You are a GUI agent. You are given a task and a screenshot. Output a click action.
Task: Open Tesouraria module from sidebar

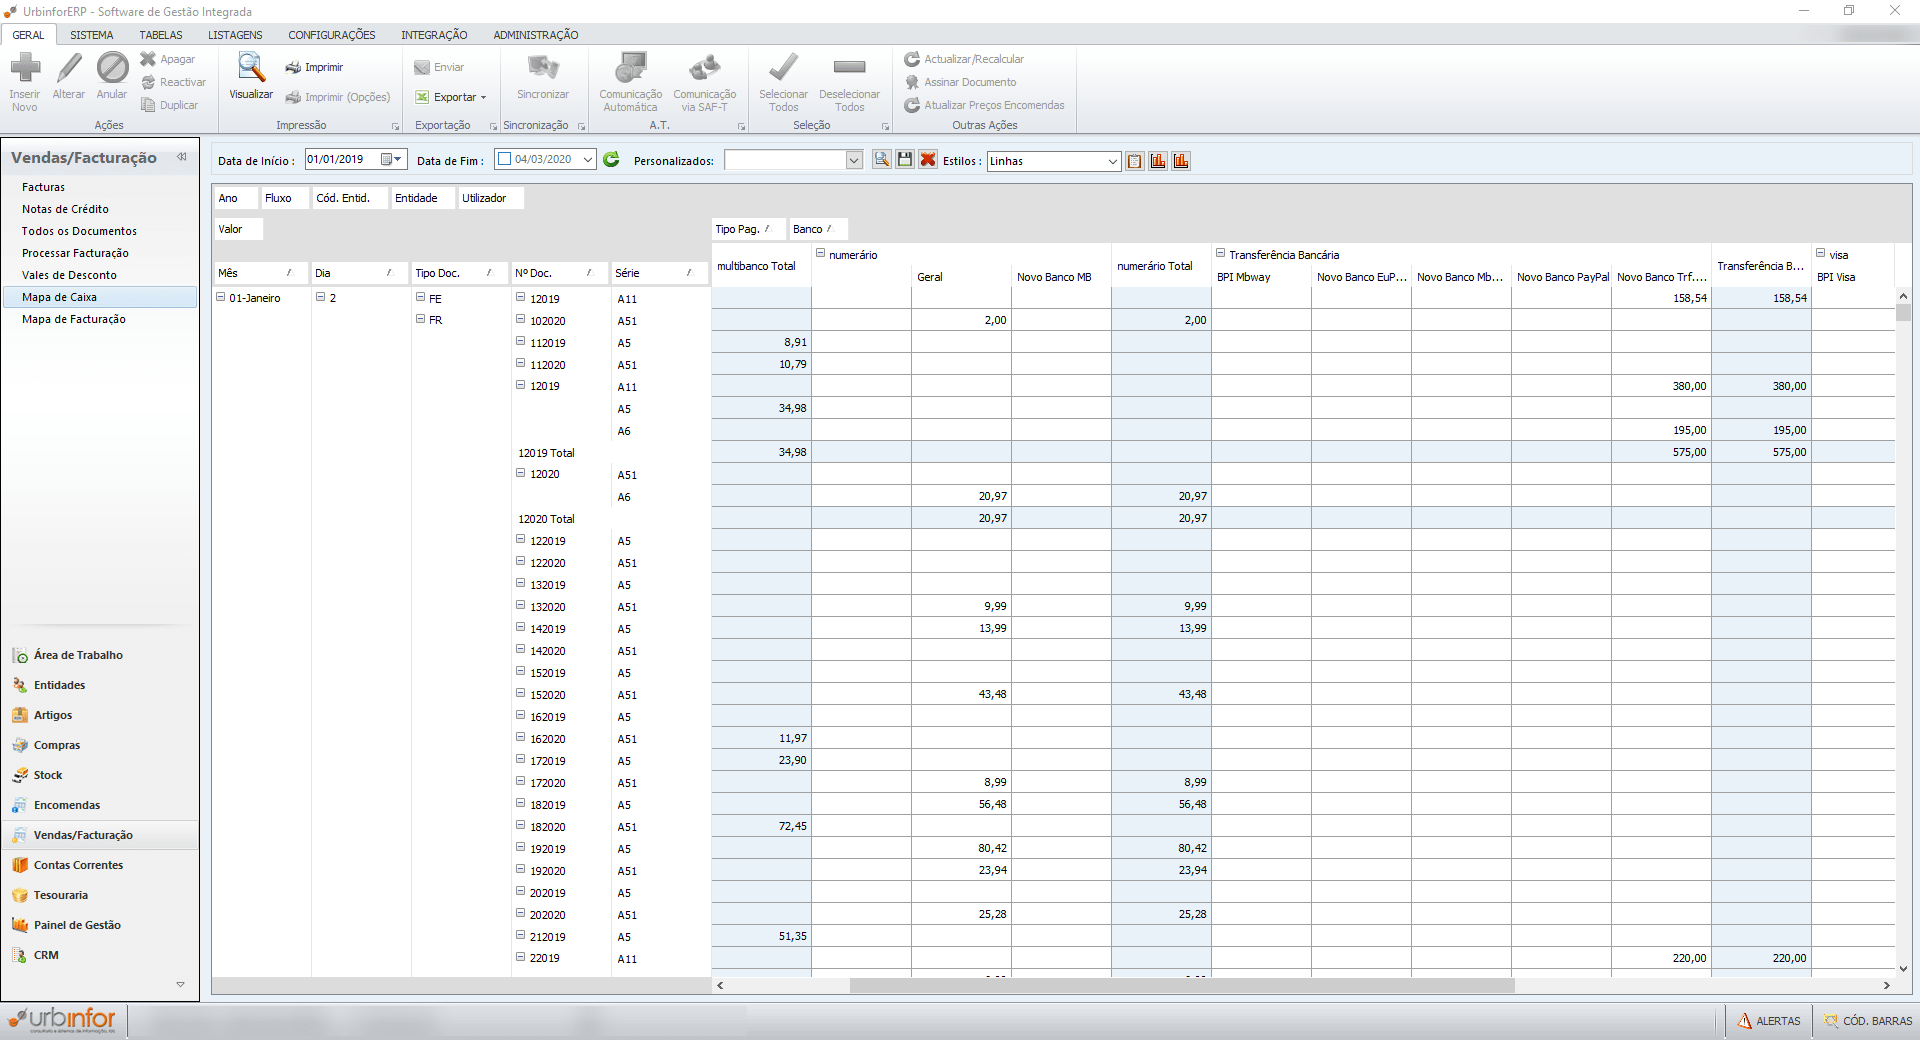[60, 895]
